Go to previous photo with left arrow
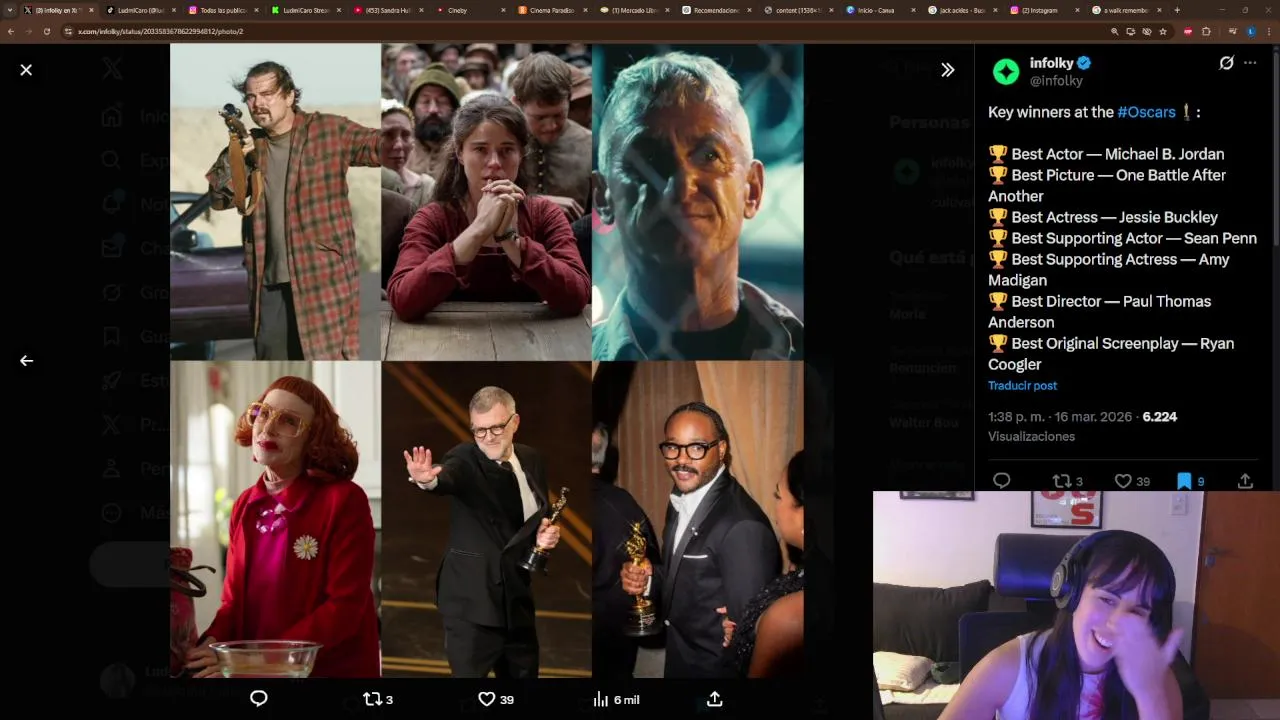The height and width of the screenshot is (720, 1280). tap(26, 361)
